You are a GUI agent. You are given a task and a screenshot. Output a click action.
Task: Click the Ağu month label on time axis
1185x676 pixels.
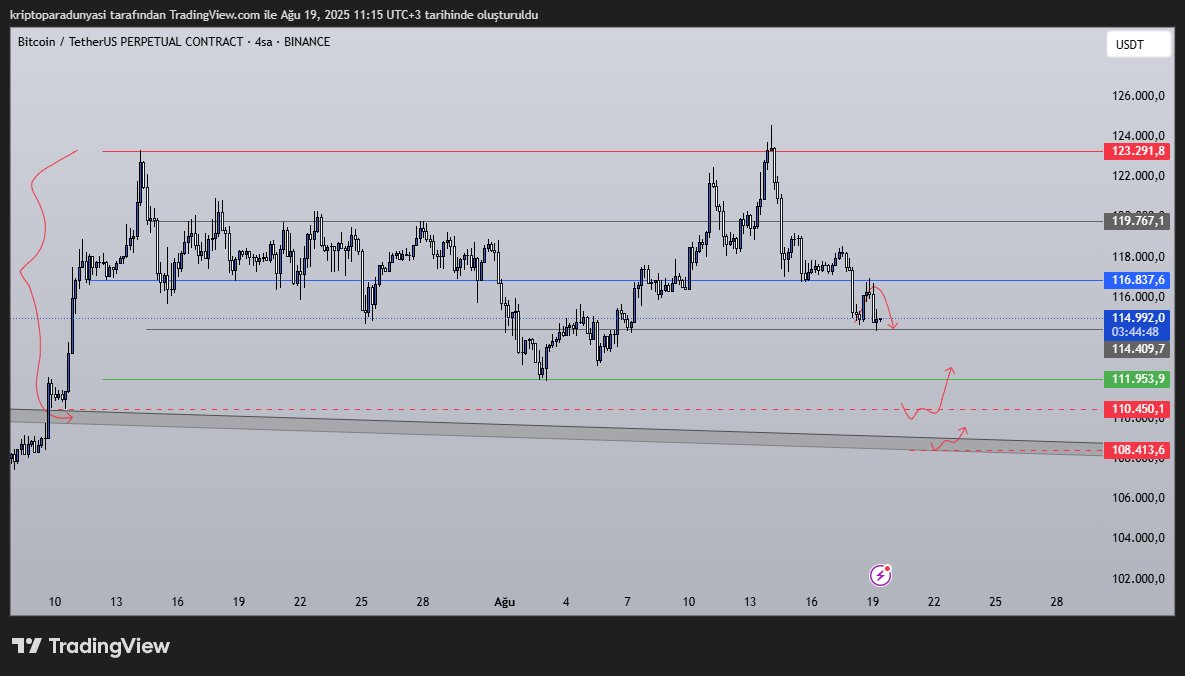point(504,602)
